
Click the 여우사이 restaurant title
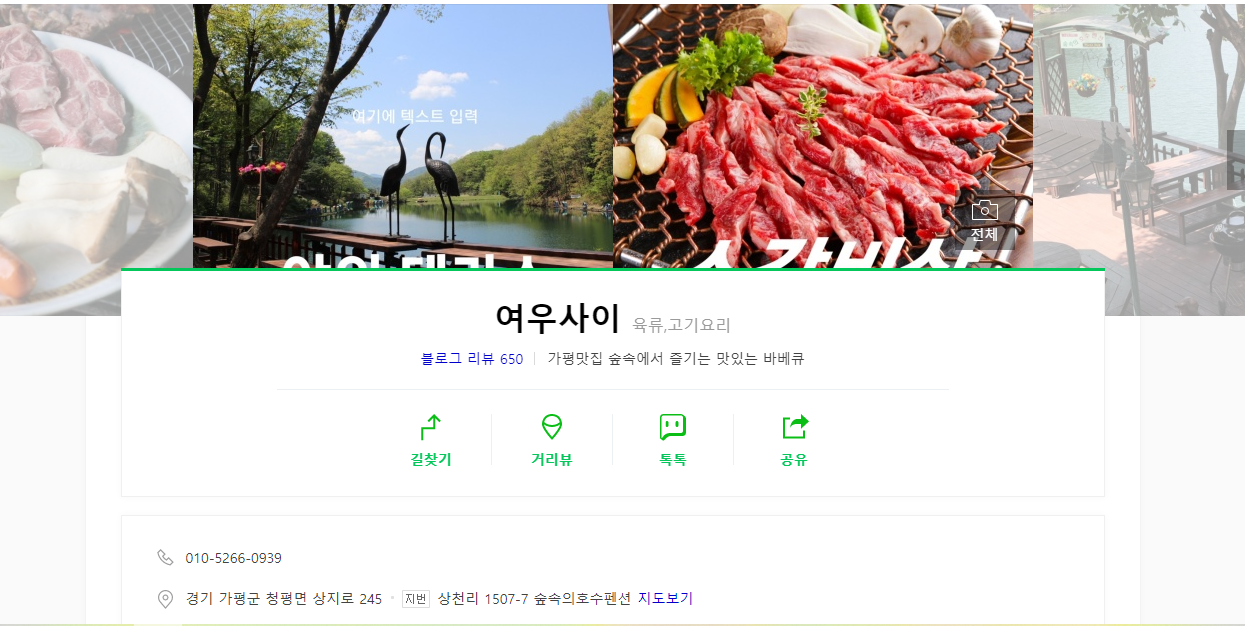point(558,318)
